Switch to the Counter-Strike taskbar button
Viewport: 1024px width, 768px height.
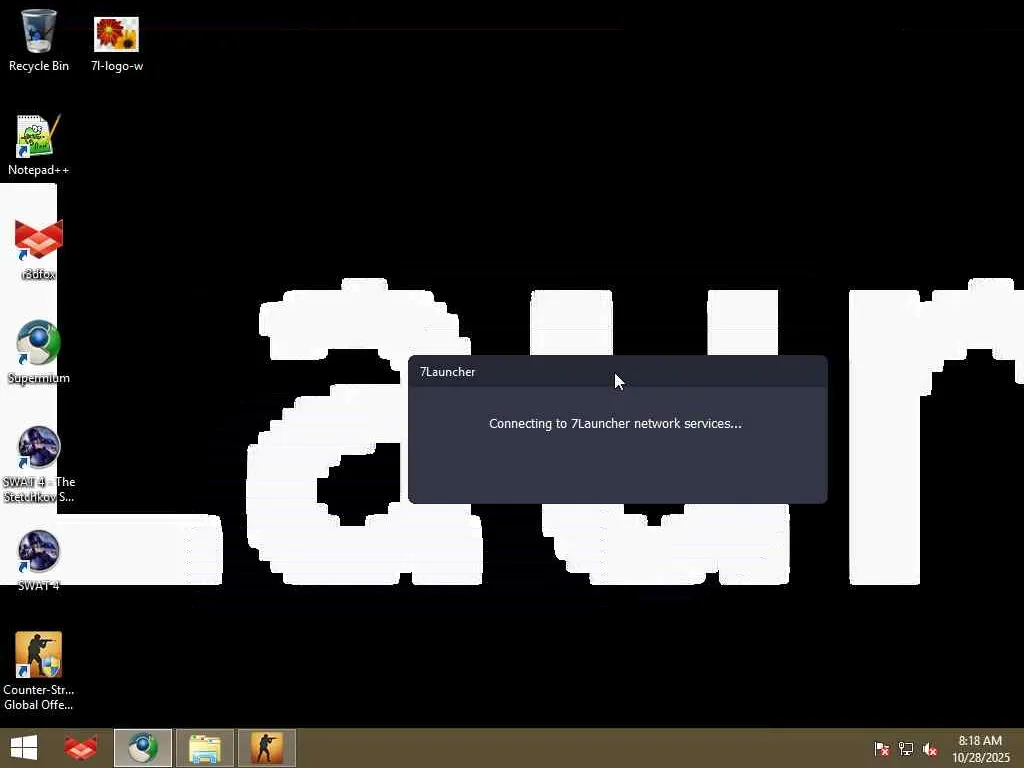tap(267, 748)
